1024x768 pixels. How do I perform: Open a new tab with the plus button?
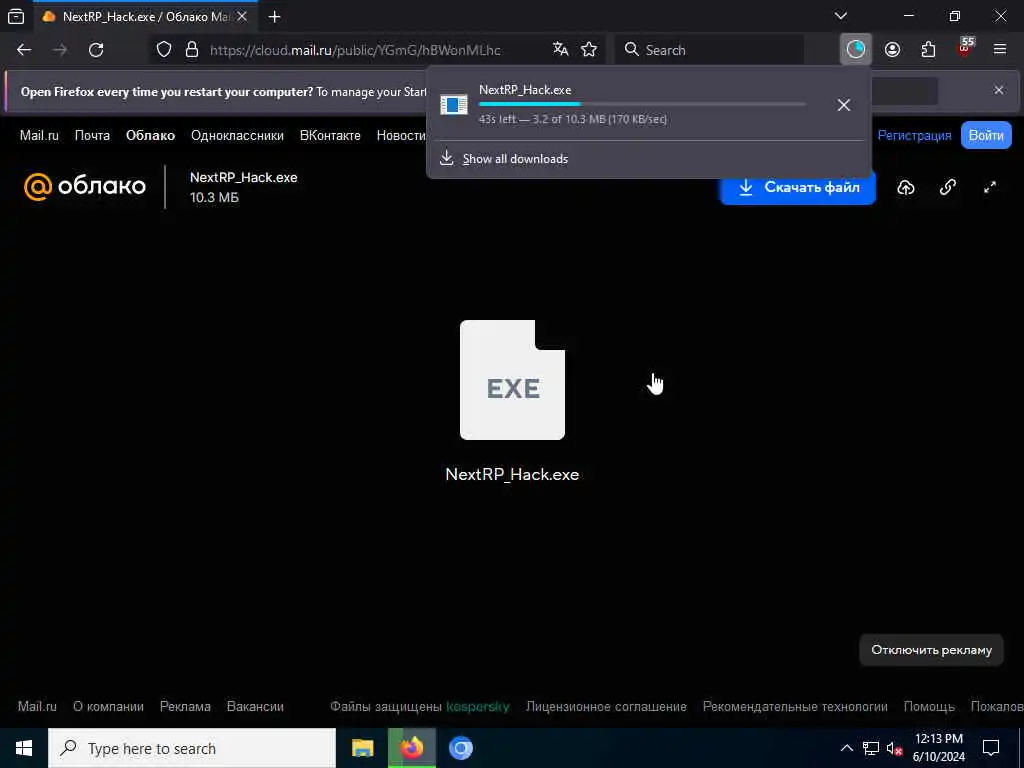tap(274, 16)
